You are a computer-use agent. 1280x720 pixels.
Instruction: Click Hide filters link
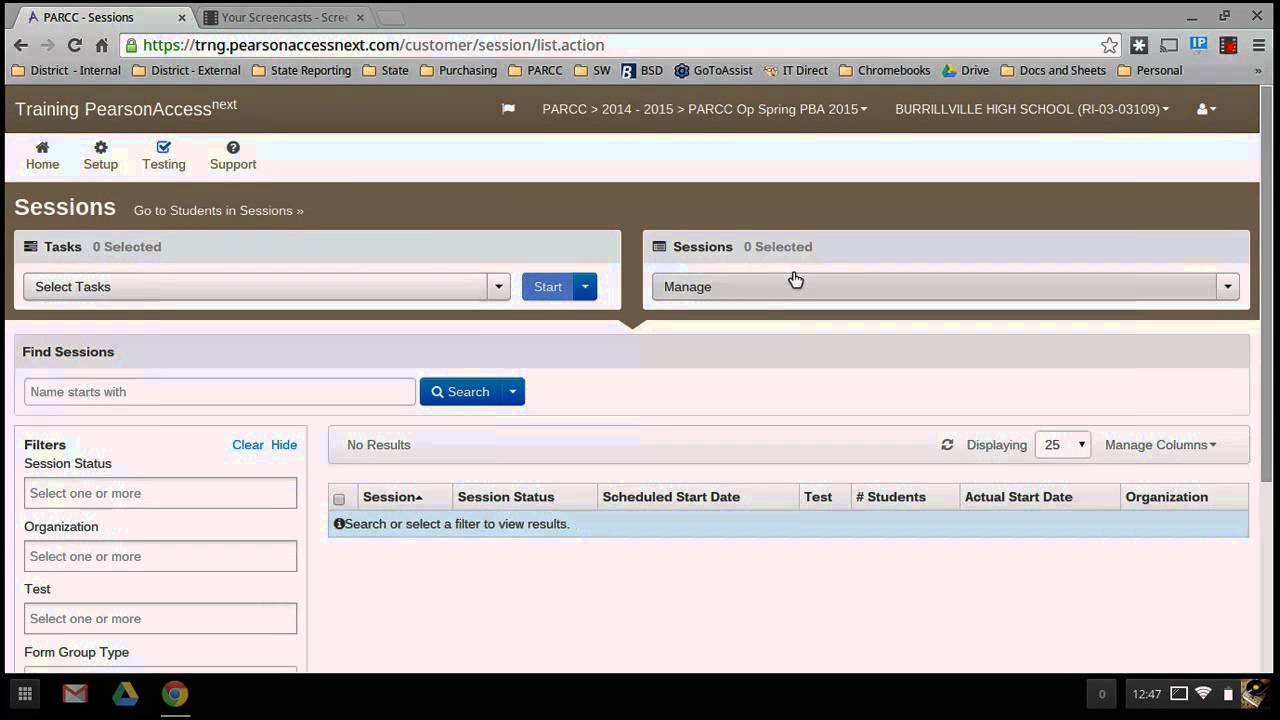pyautogui.click(x=284, y=445)
